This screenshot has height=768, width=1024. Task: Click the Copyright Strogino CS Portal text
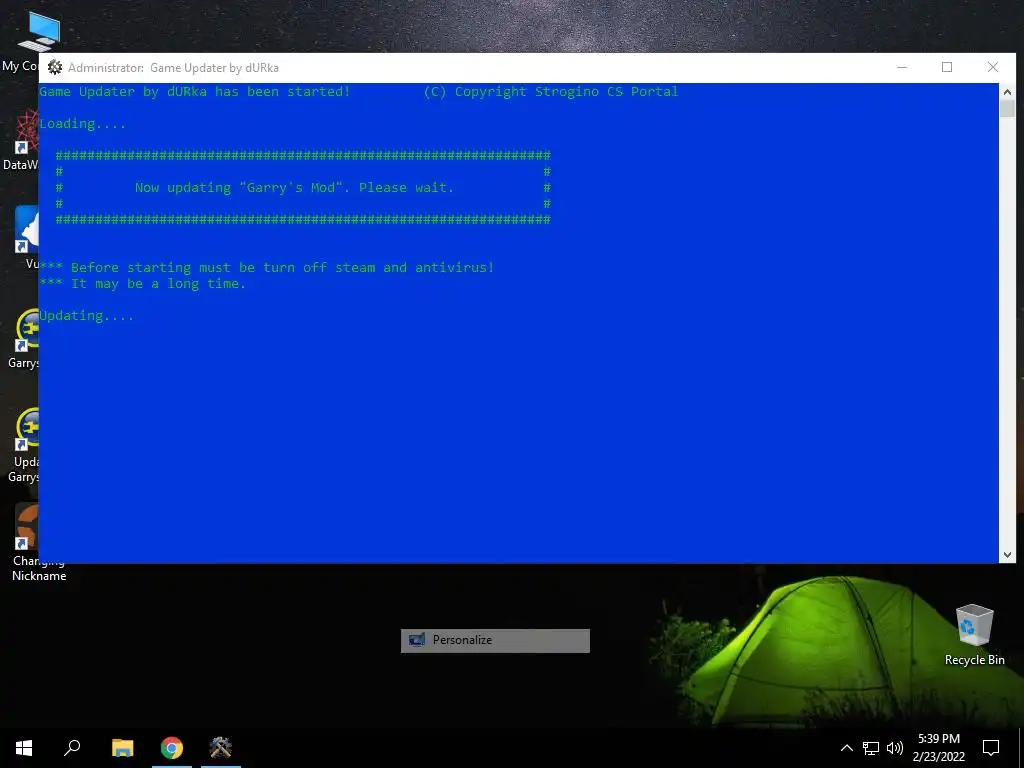click(551, 92)
